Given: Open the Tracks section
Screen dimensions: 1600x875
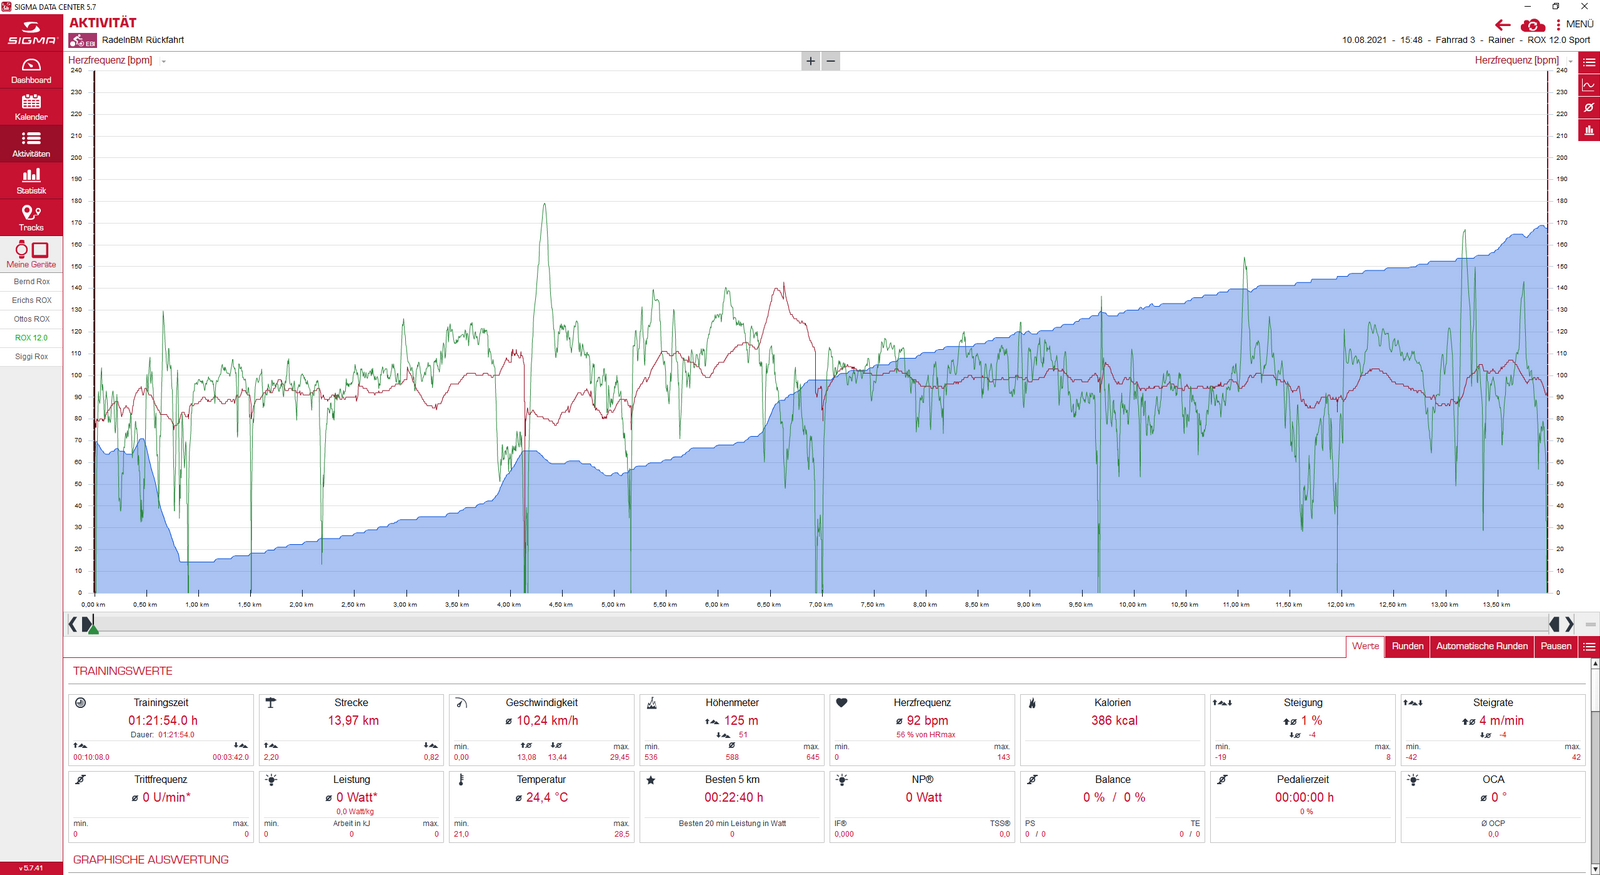Looking at the screenshot, I should click(x=31, y=217).
